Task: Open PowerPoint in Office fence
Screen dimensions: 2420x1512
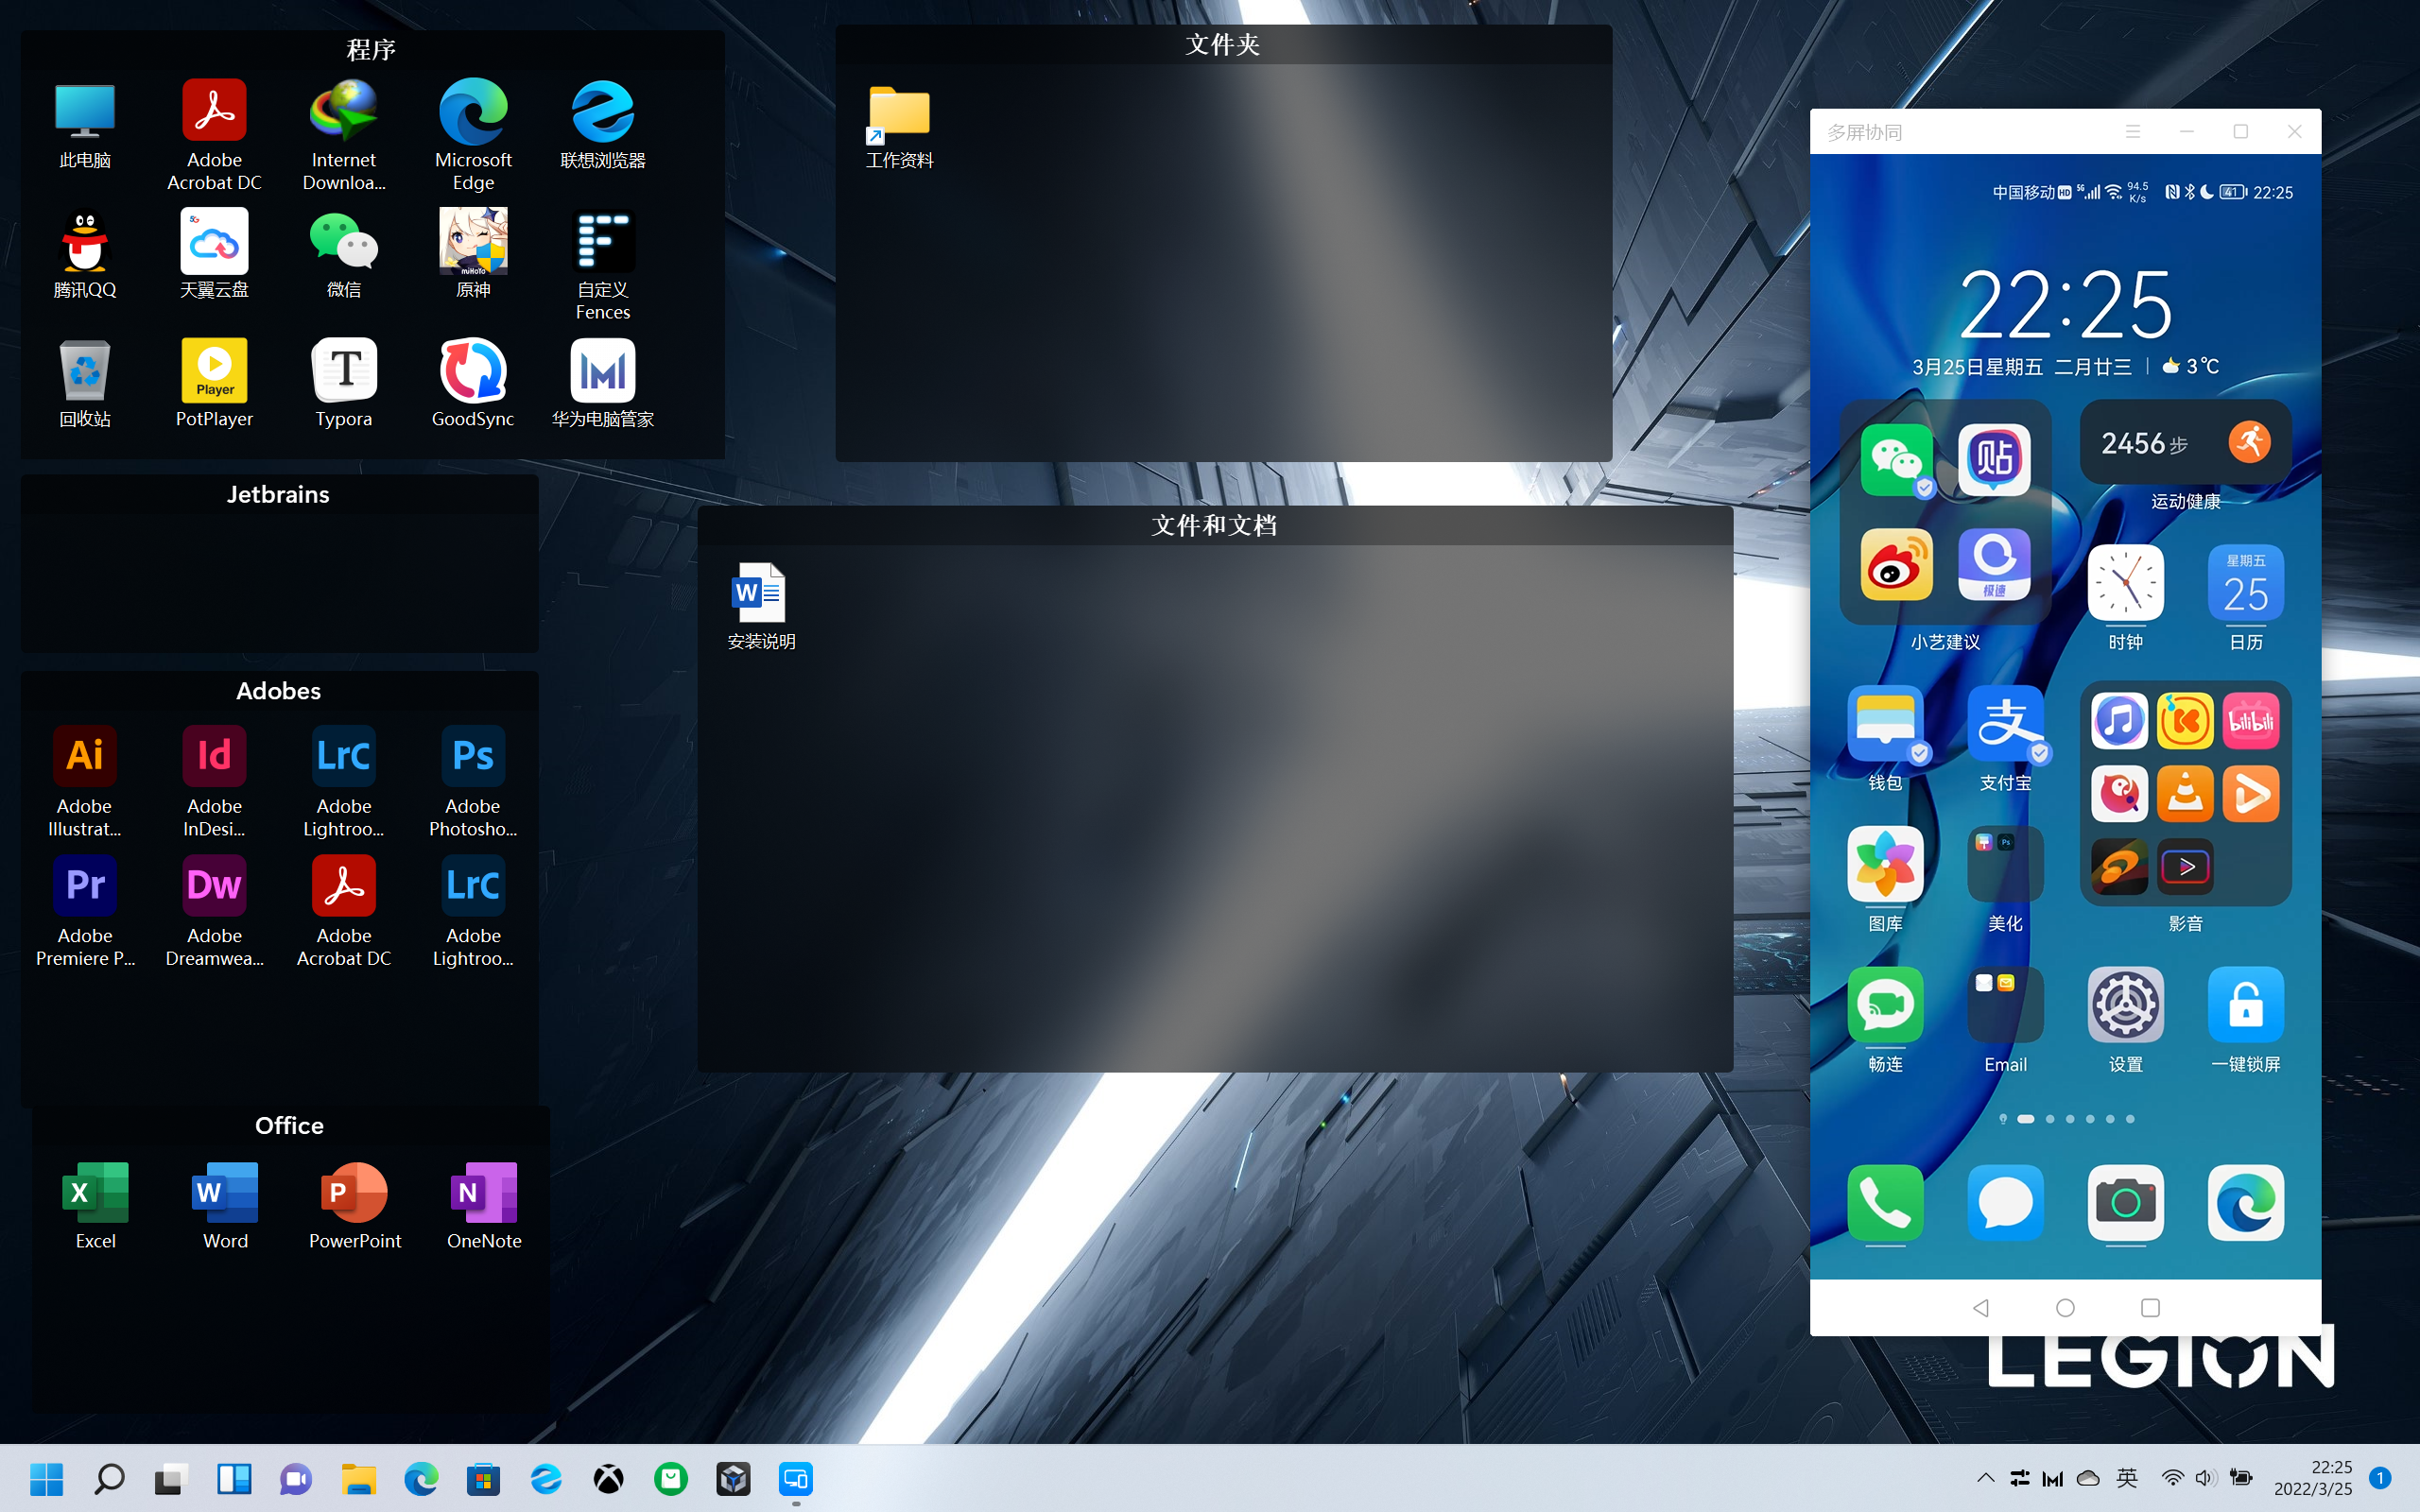Action: (354, 1205)
